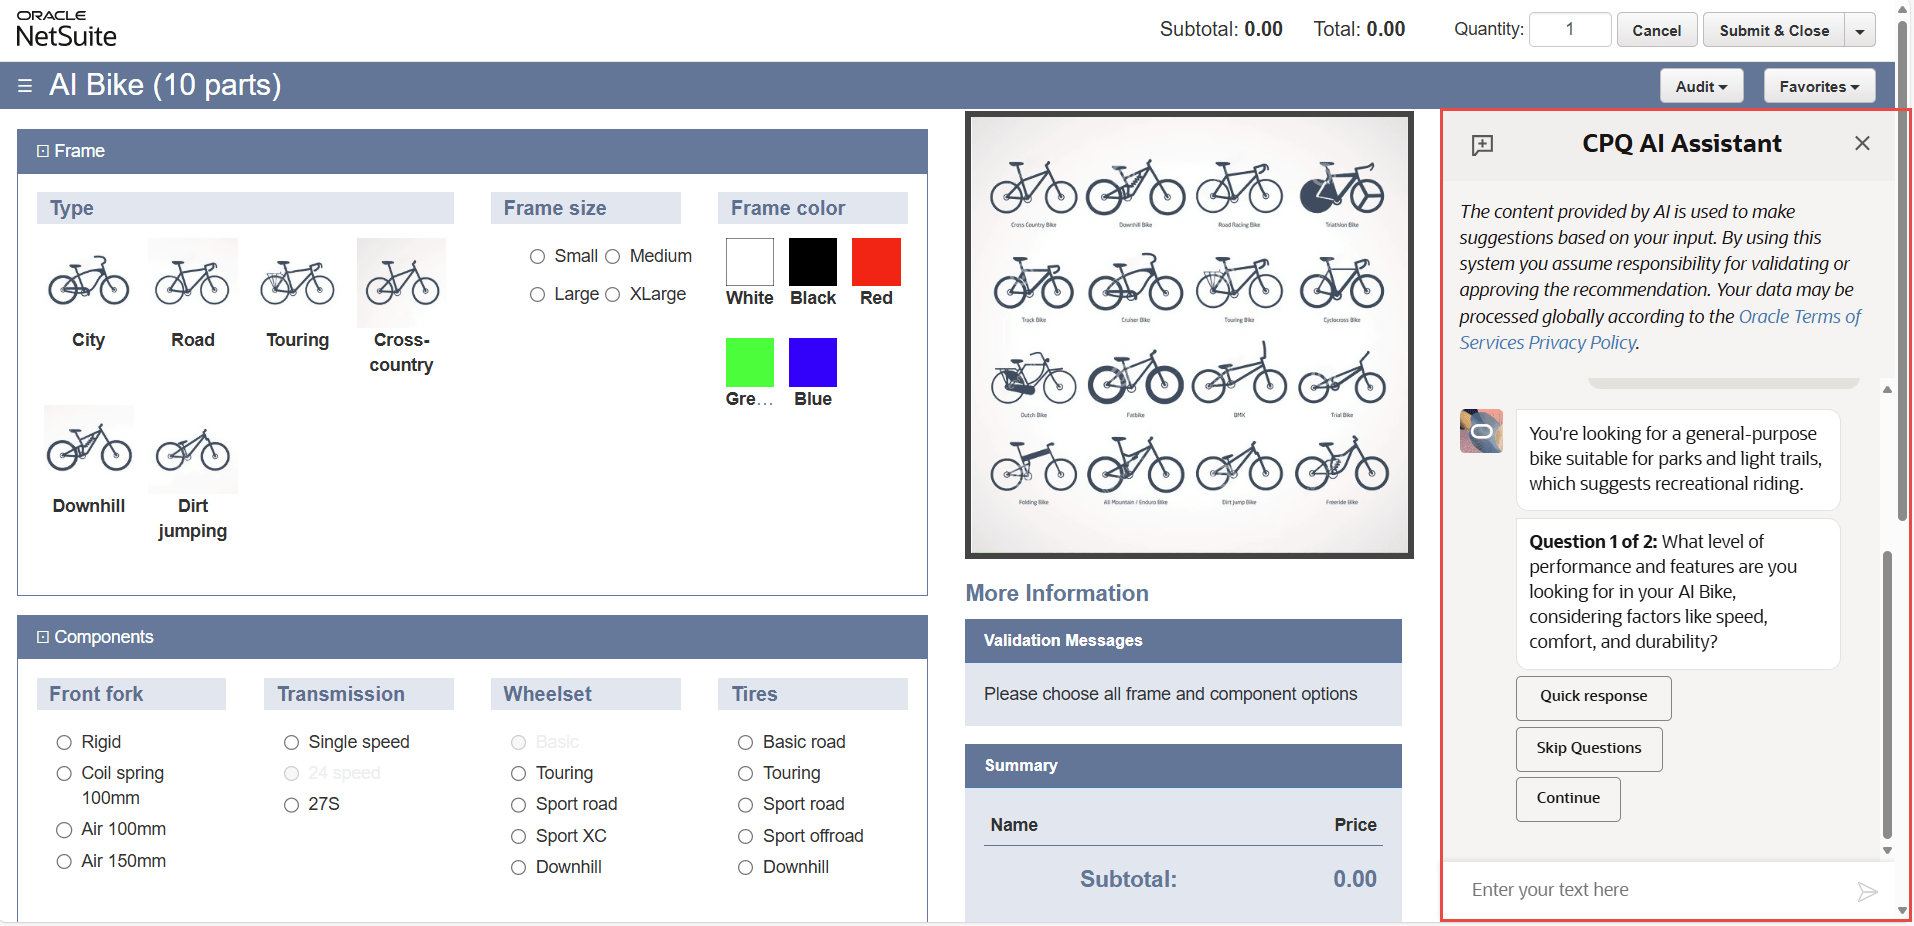The height and width of the screenshot is (926, 1914).
Task: Select the Cross-country bike type icon
Action: (401, 282)
